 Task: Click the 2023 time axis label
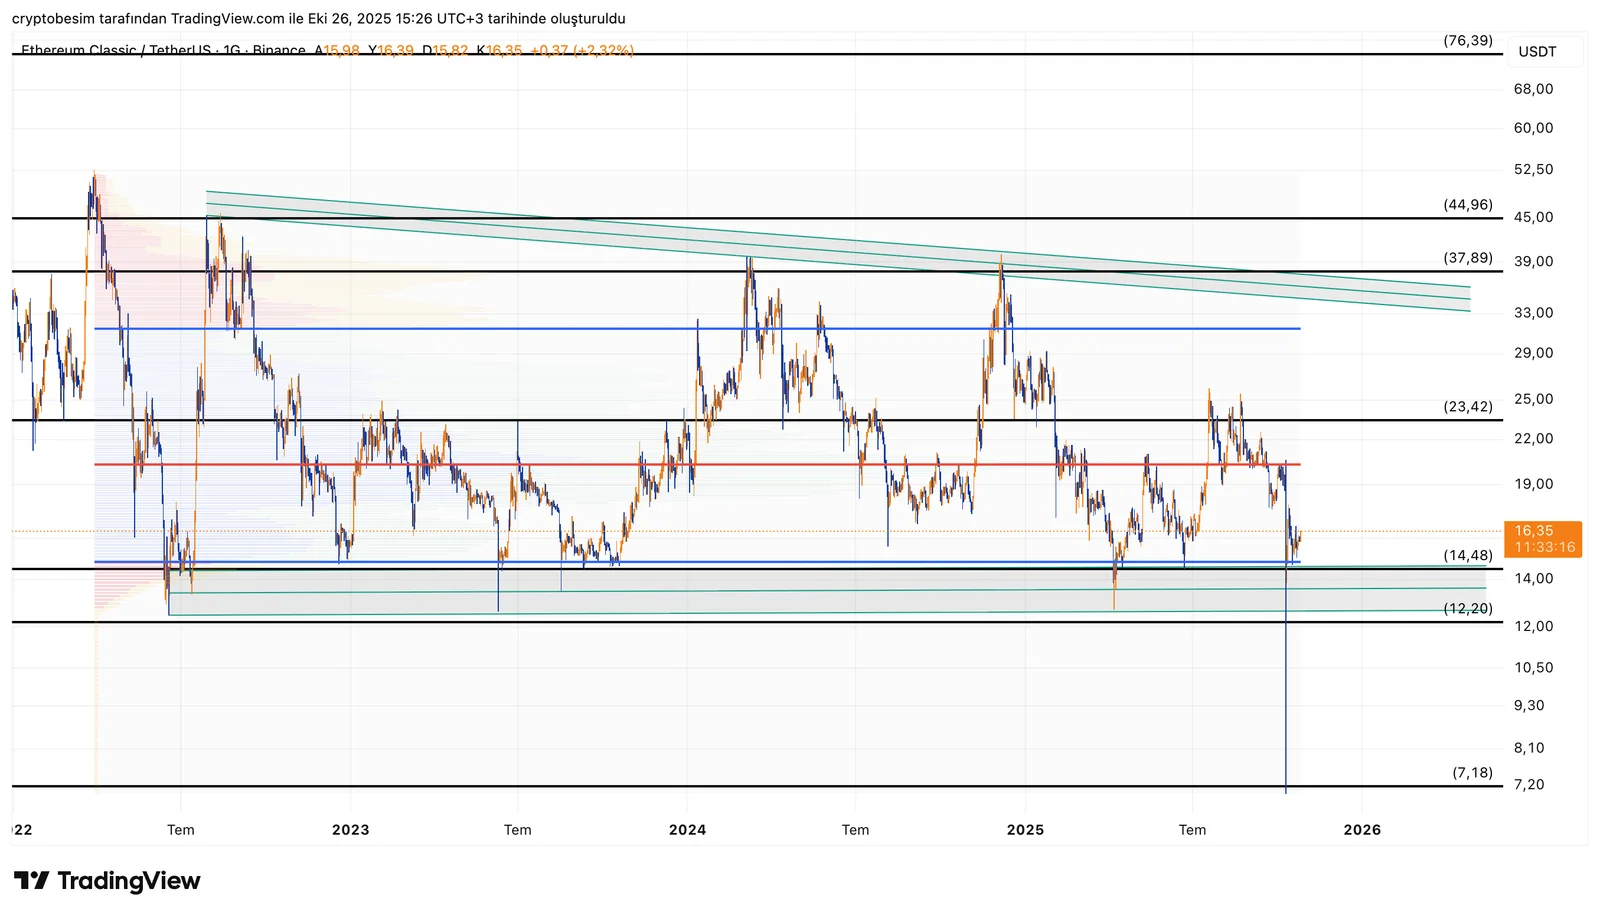pos(350,830)
